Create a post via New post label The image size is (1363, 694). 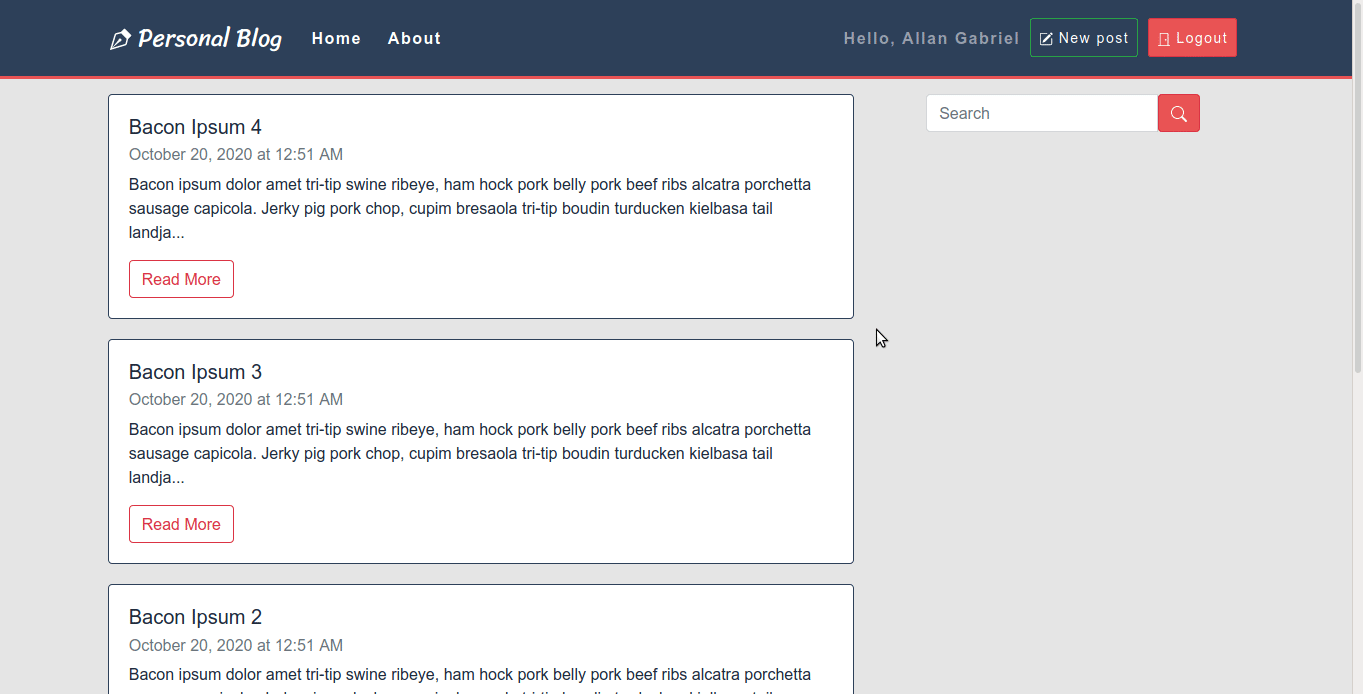pyautogui.click(x=1093, y=38)
